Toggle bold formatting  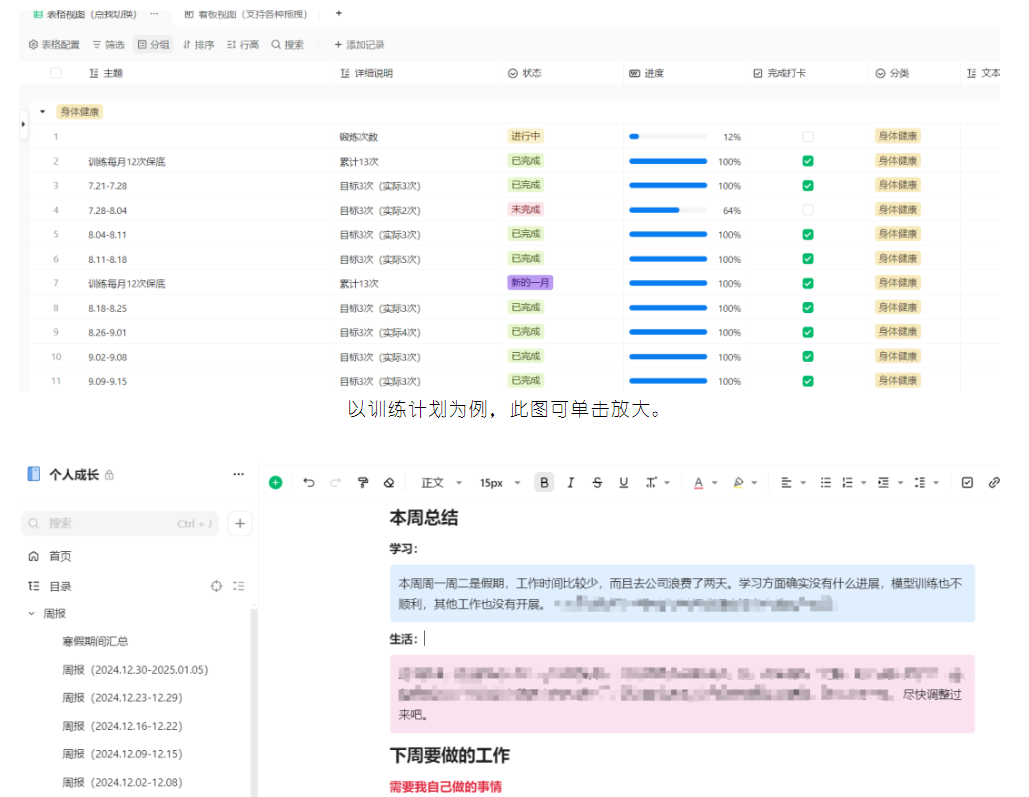coord(544,483)
